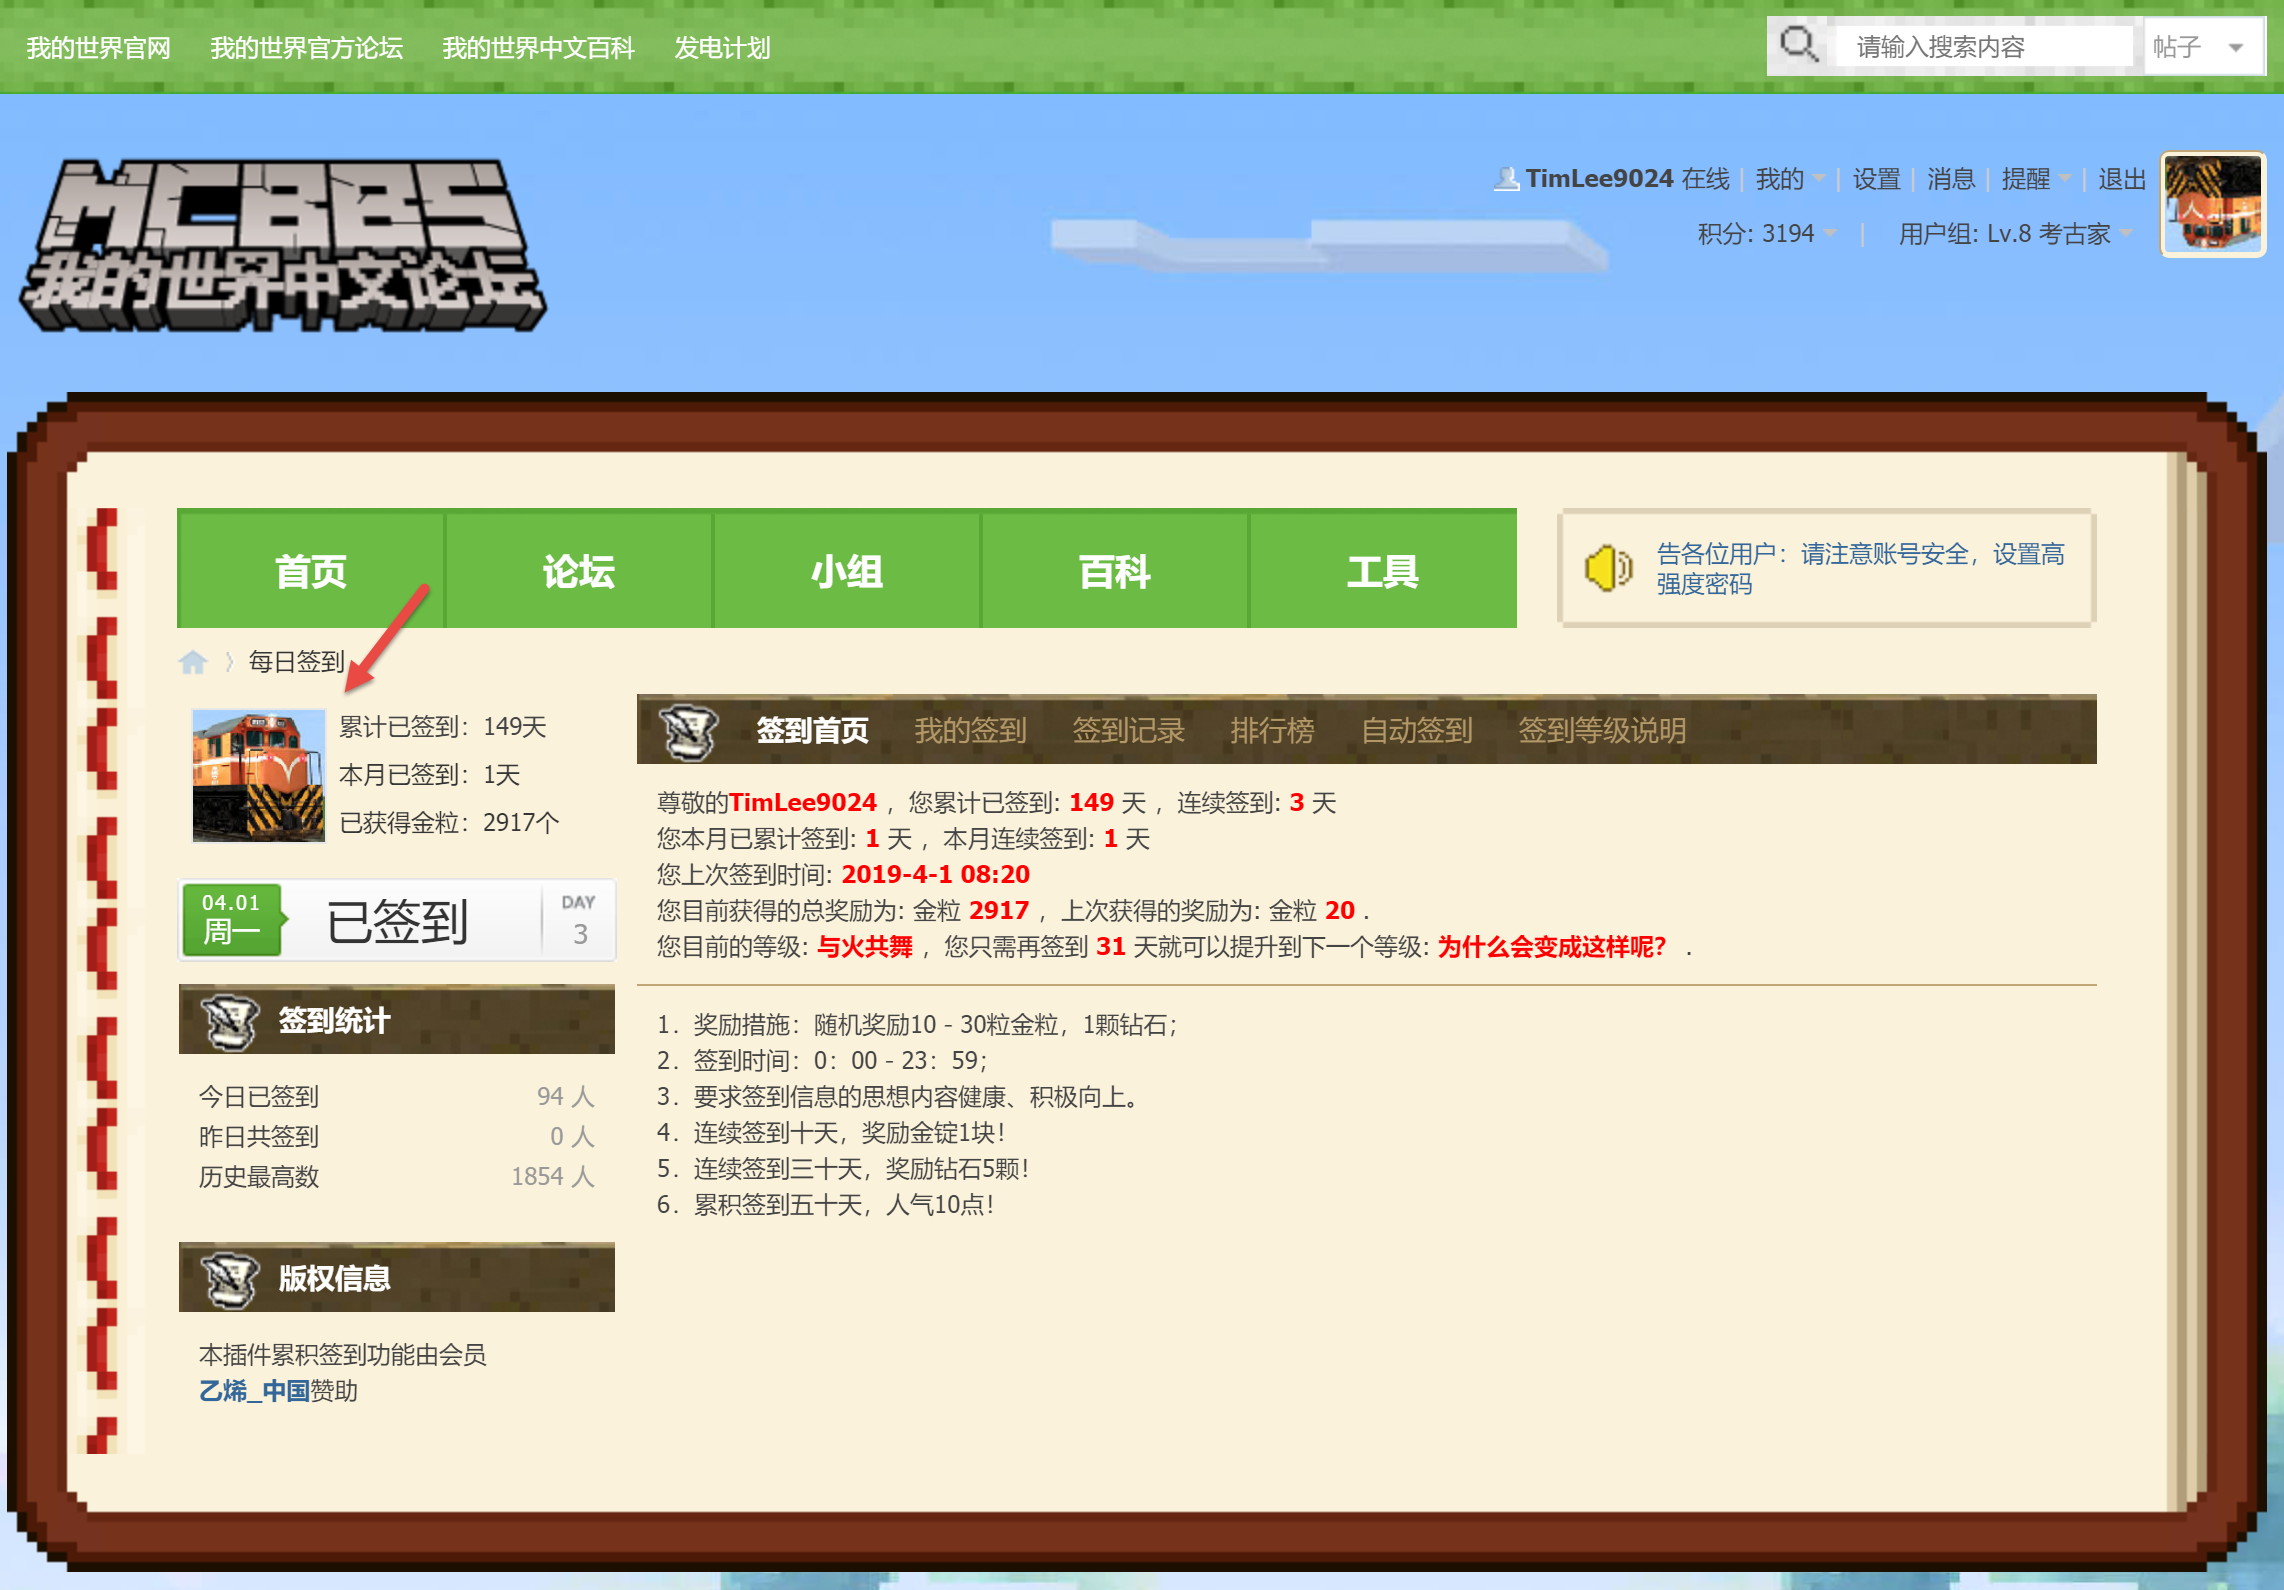Click the MCBBS forum logo
The height and width of the screenshot is (1590, 2284).
click(283, 244)
